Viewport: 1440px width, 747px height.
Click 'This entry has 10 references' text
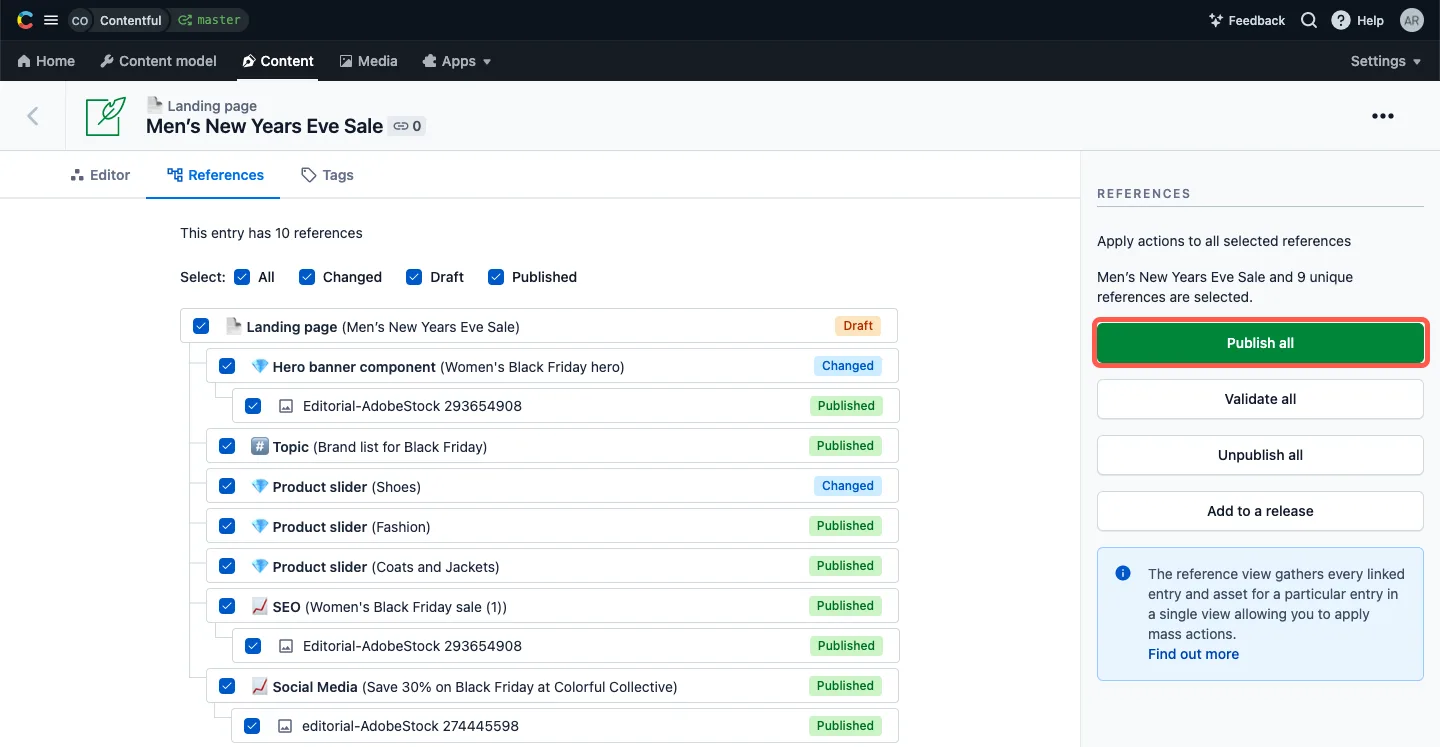click(271, 233)
